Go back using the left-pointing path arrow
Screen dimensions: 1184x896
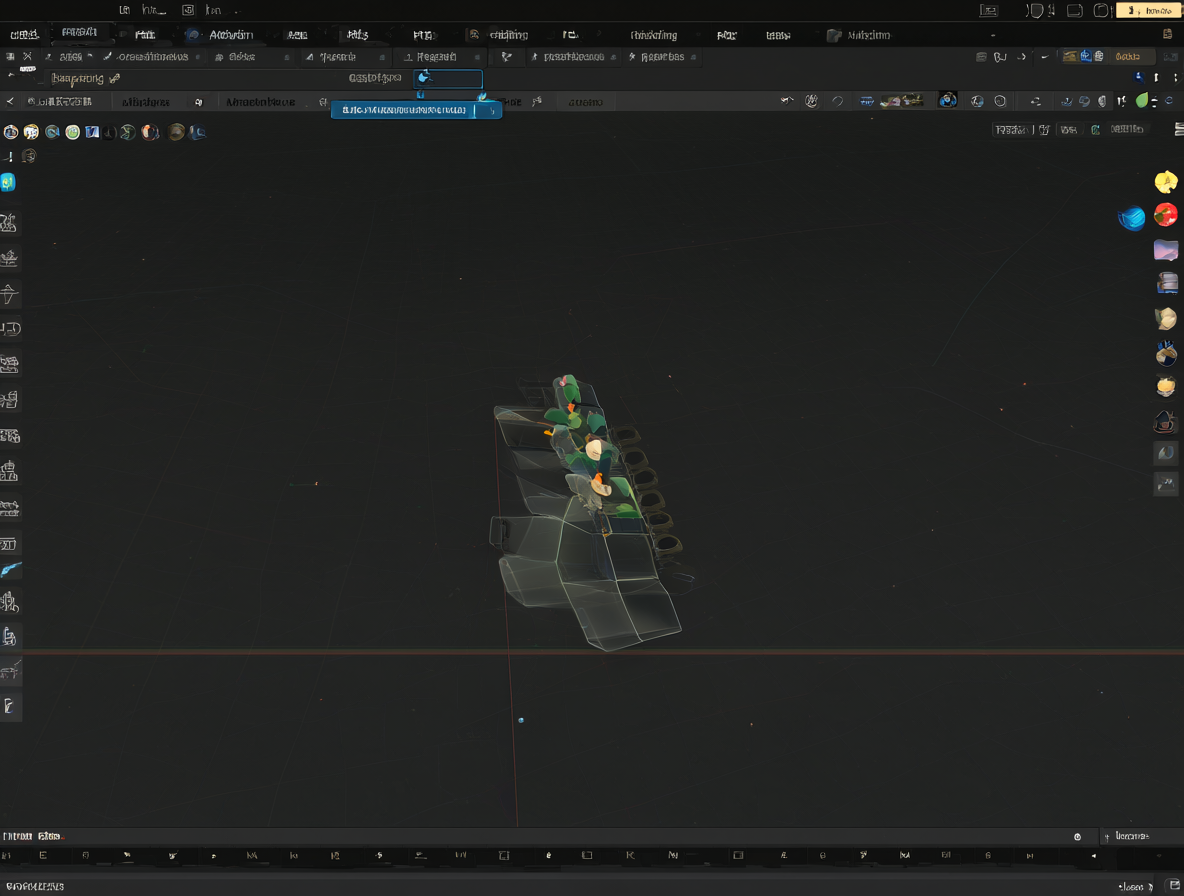10,101
